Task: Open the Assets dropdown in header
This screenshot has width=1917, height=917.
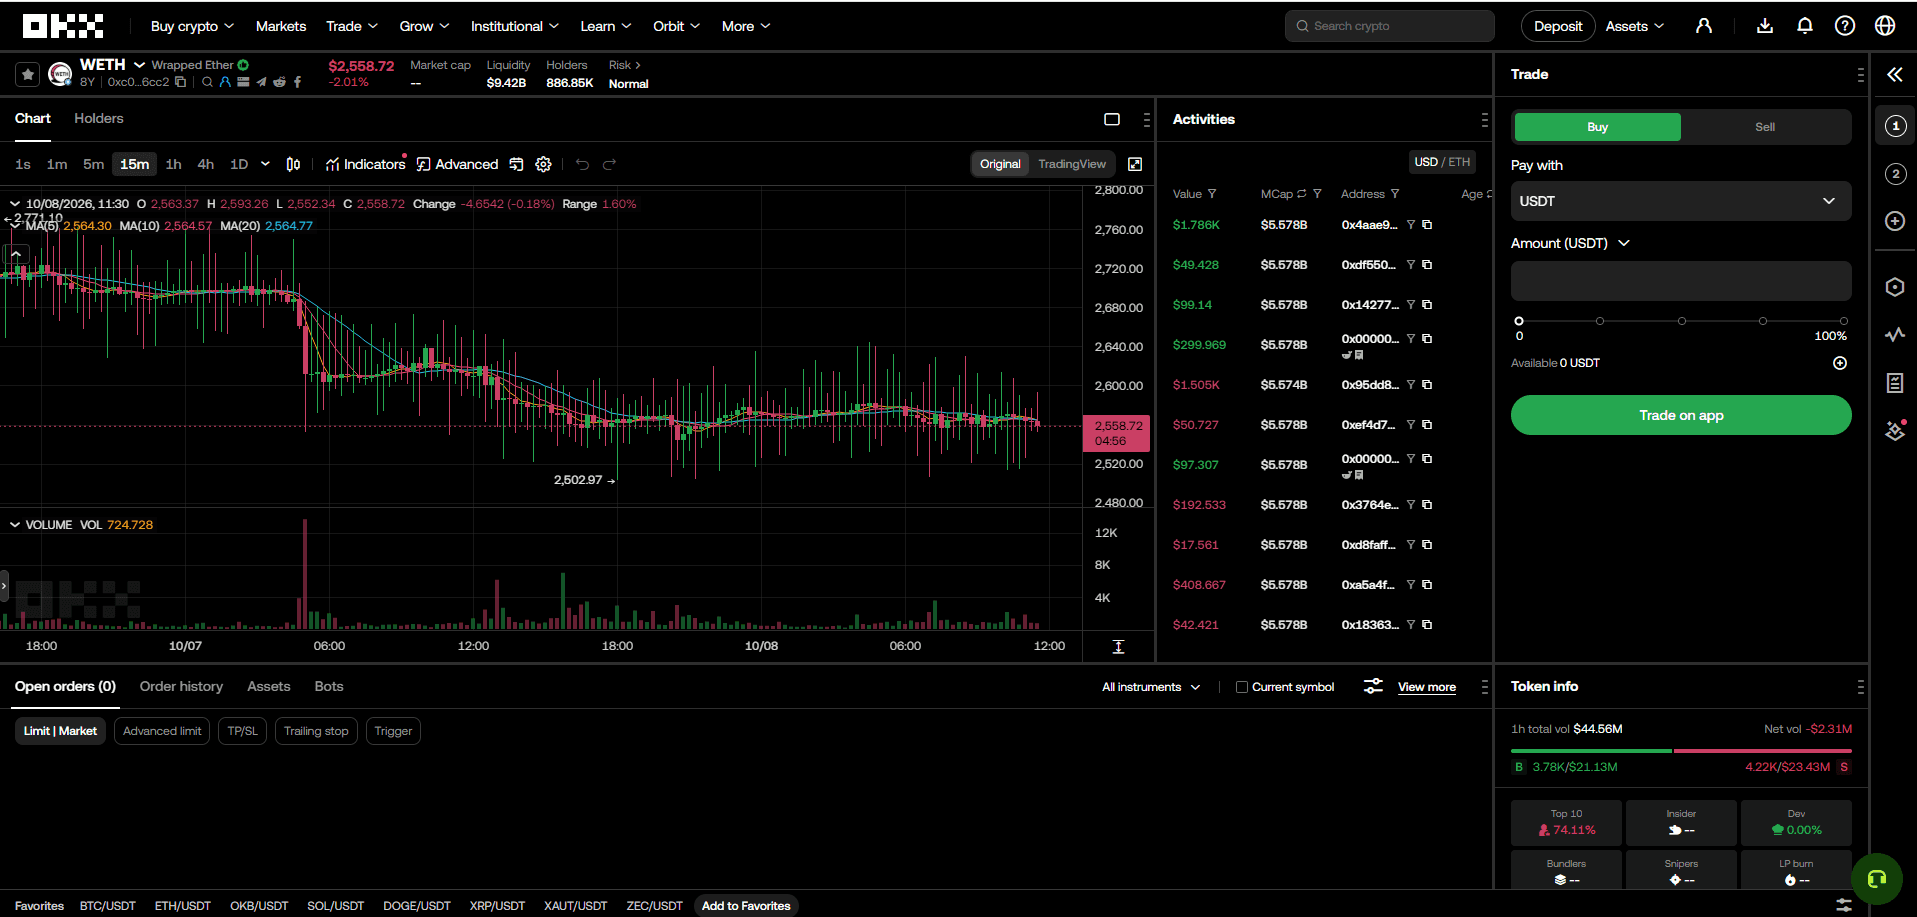Action: (1635, 26)
